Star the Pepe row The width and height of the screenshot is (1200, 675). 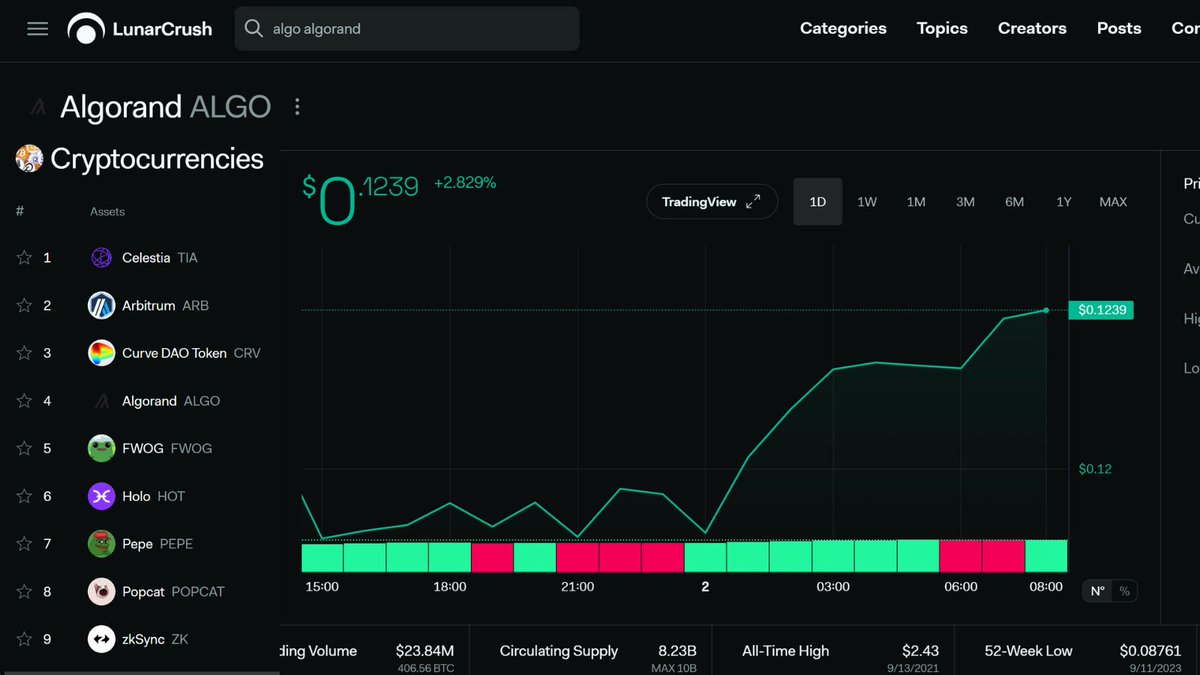[24, 544]
